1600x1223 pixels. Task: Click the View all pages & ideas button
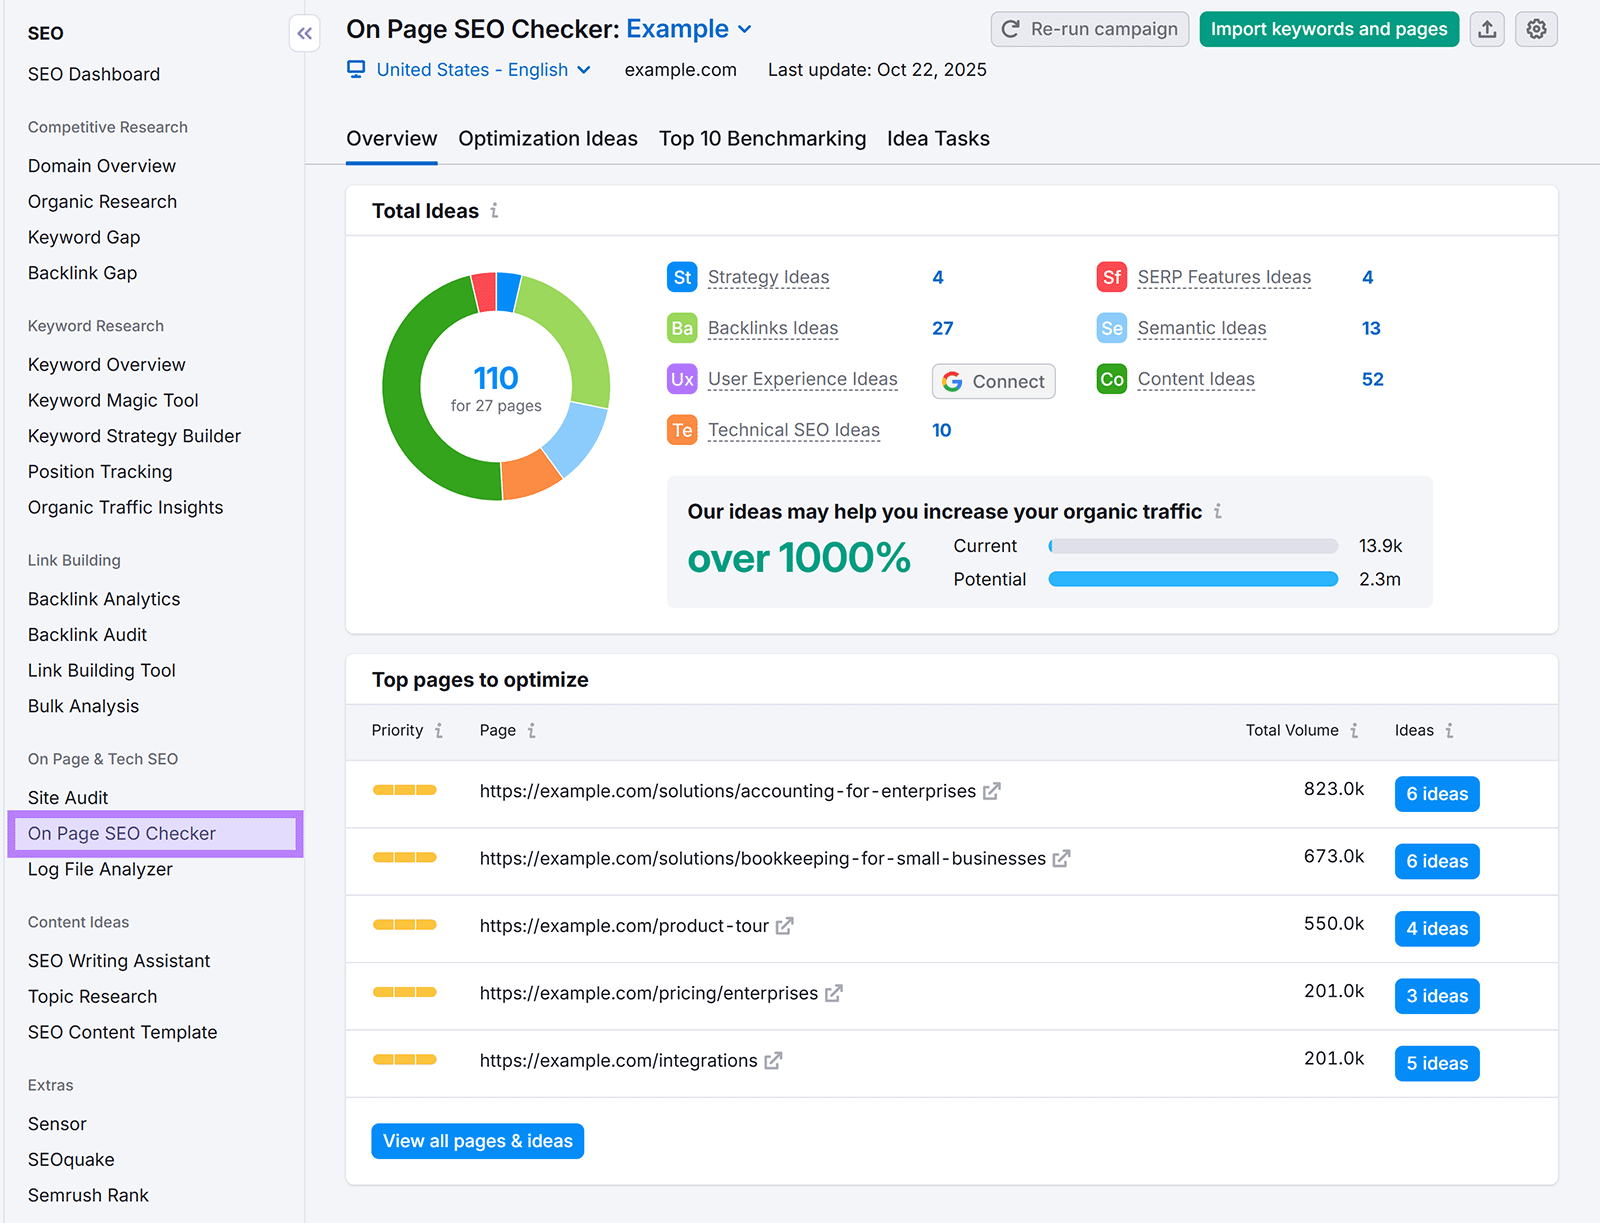[x=477, y=1140]
